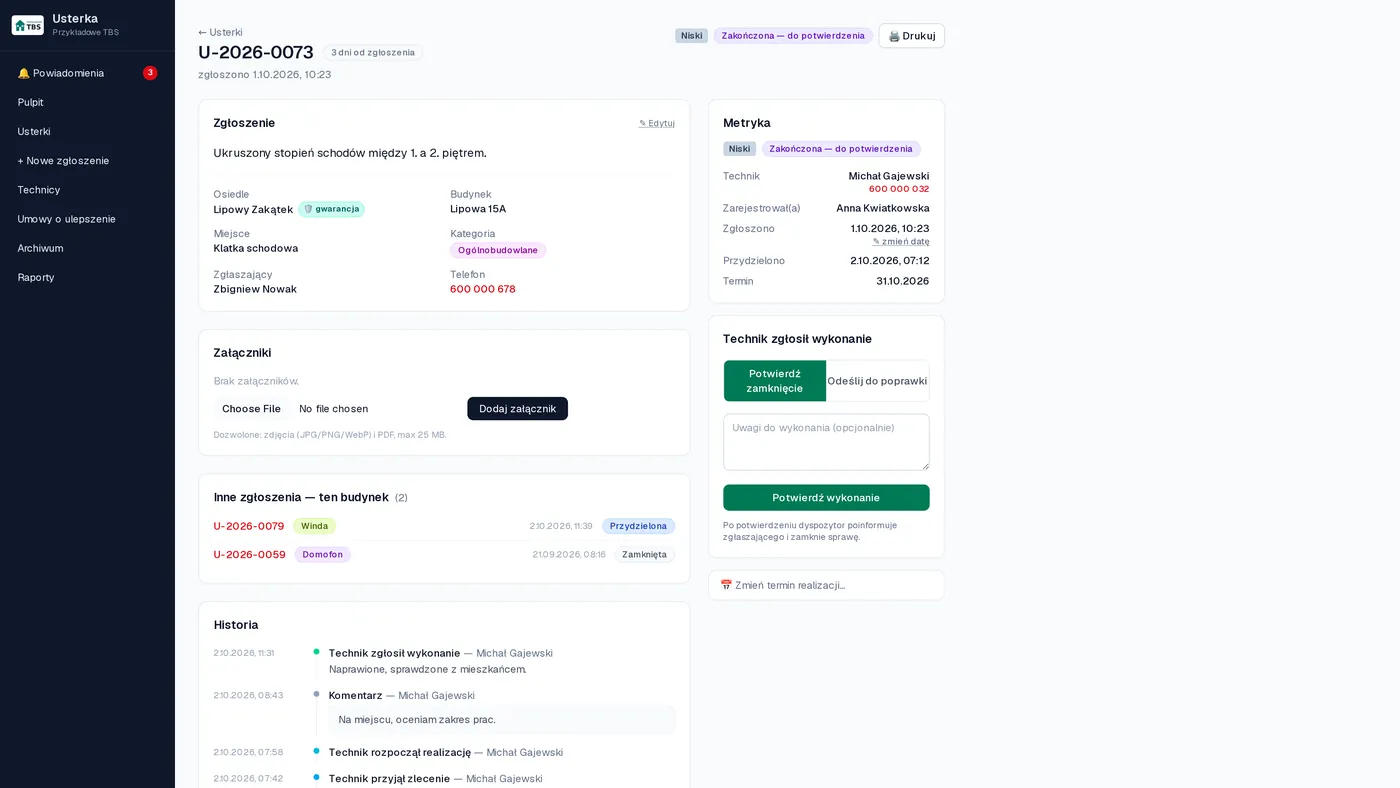1400x788 pixels.
Task: Select the Odeślij do poprawki option
Action: [x=877, y=381]
